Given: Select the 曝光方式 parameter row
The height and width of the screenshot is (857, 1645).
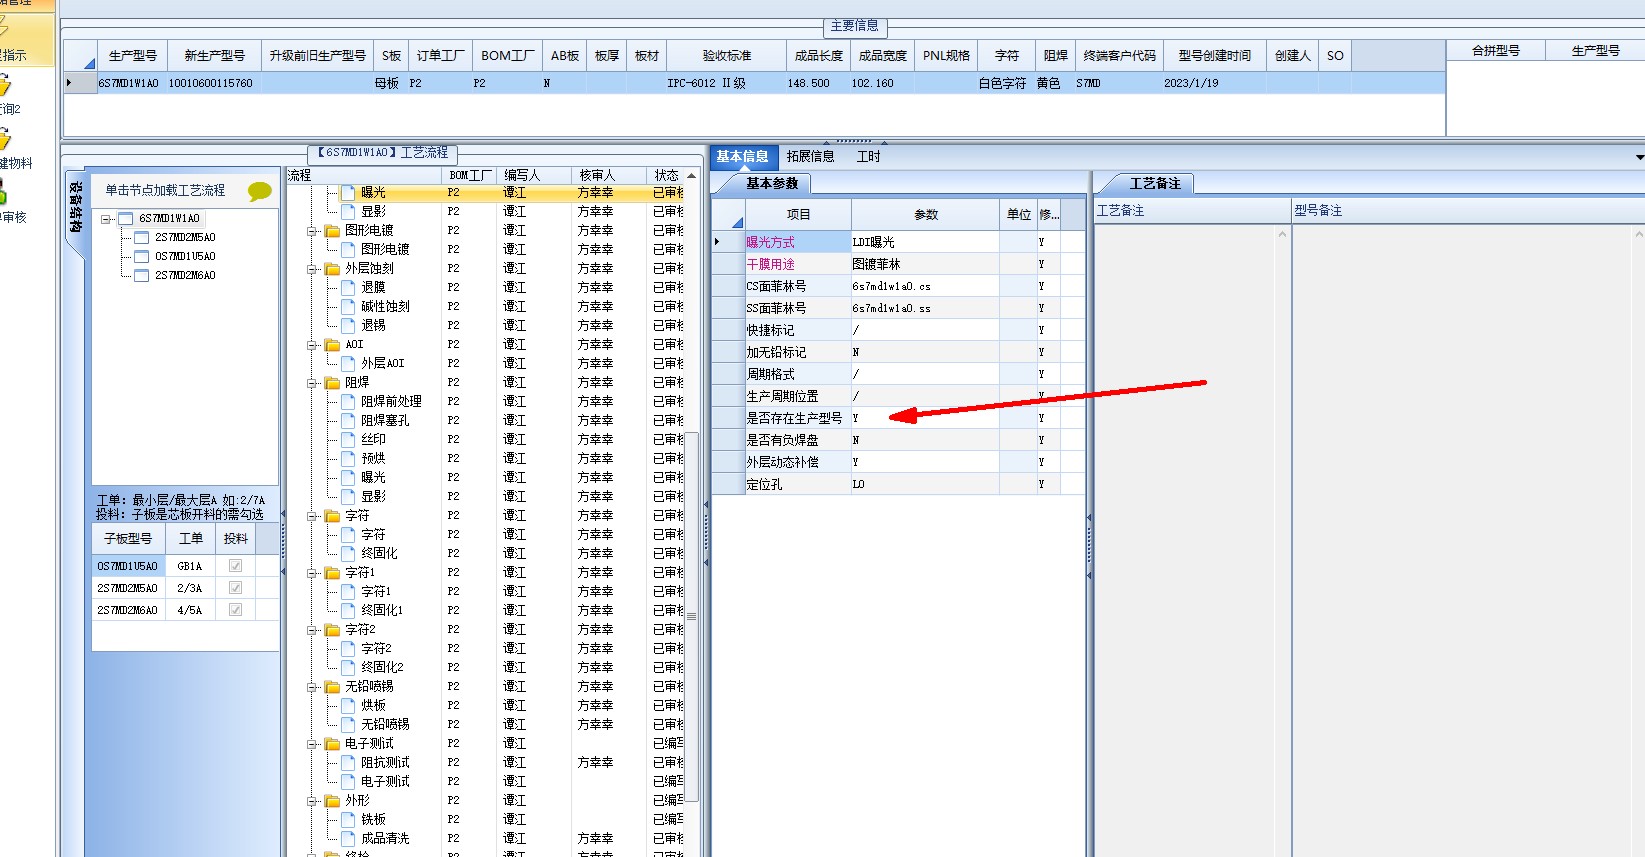Looking at the screenshot, I should (898, 242).
